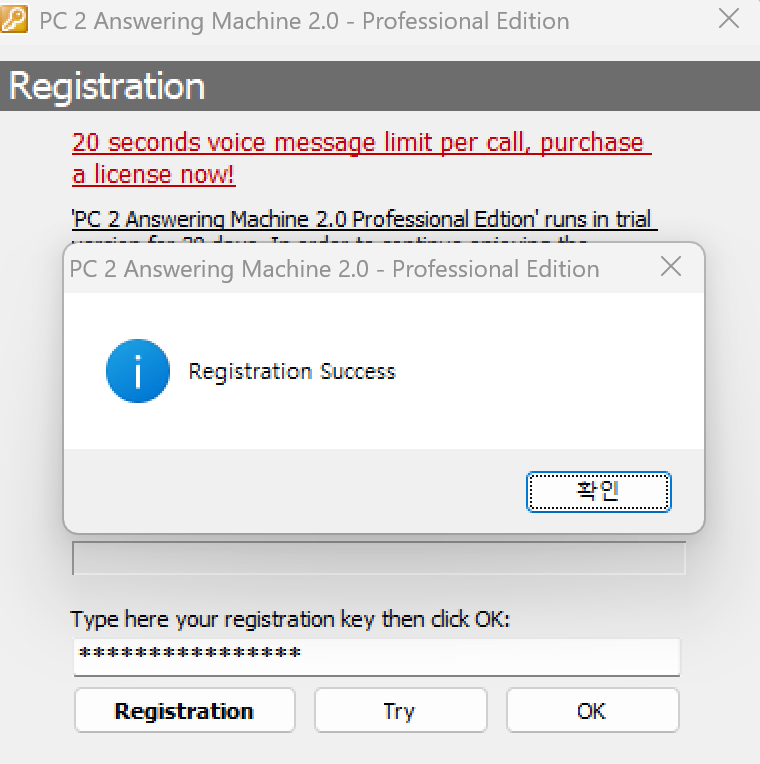
Task: Click the key icon in title bar
Action: click(x=14, y=19)
